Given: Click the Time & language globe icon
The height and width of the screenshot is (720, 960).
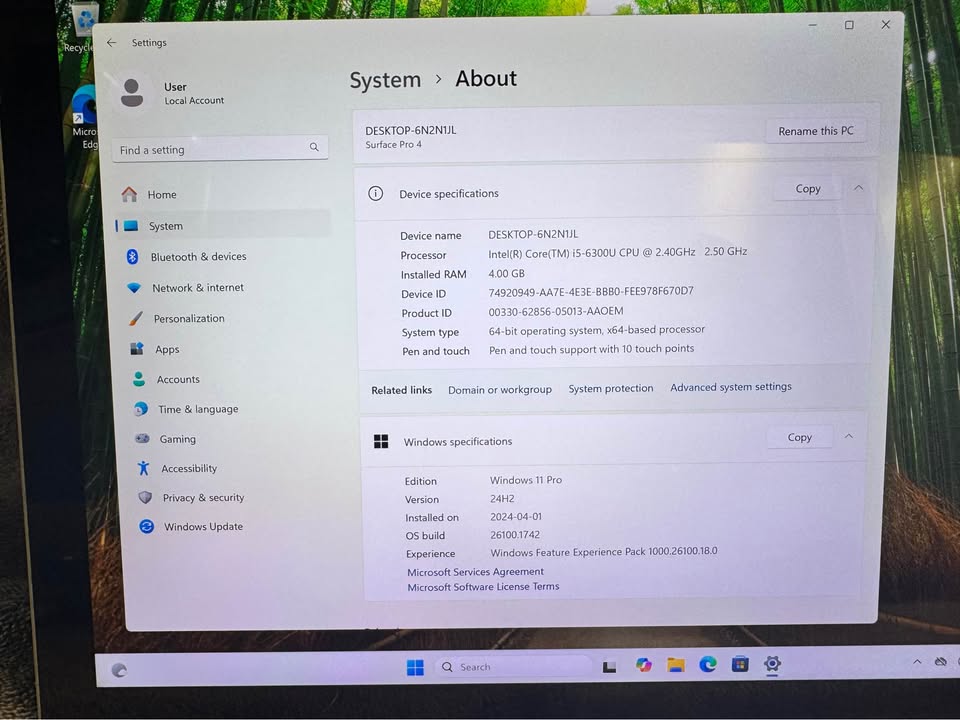Looking at the screenshot, I should [x=141, y=409].
